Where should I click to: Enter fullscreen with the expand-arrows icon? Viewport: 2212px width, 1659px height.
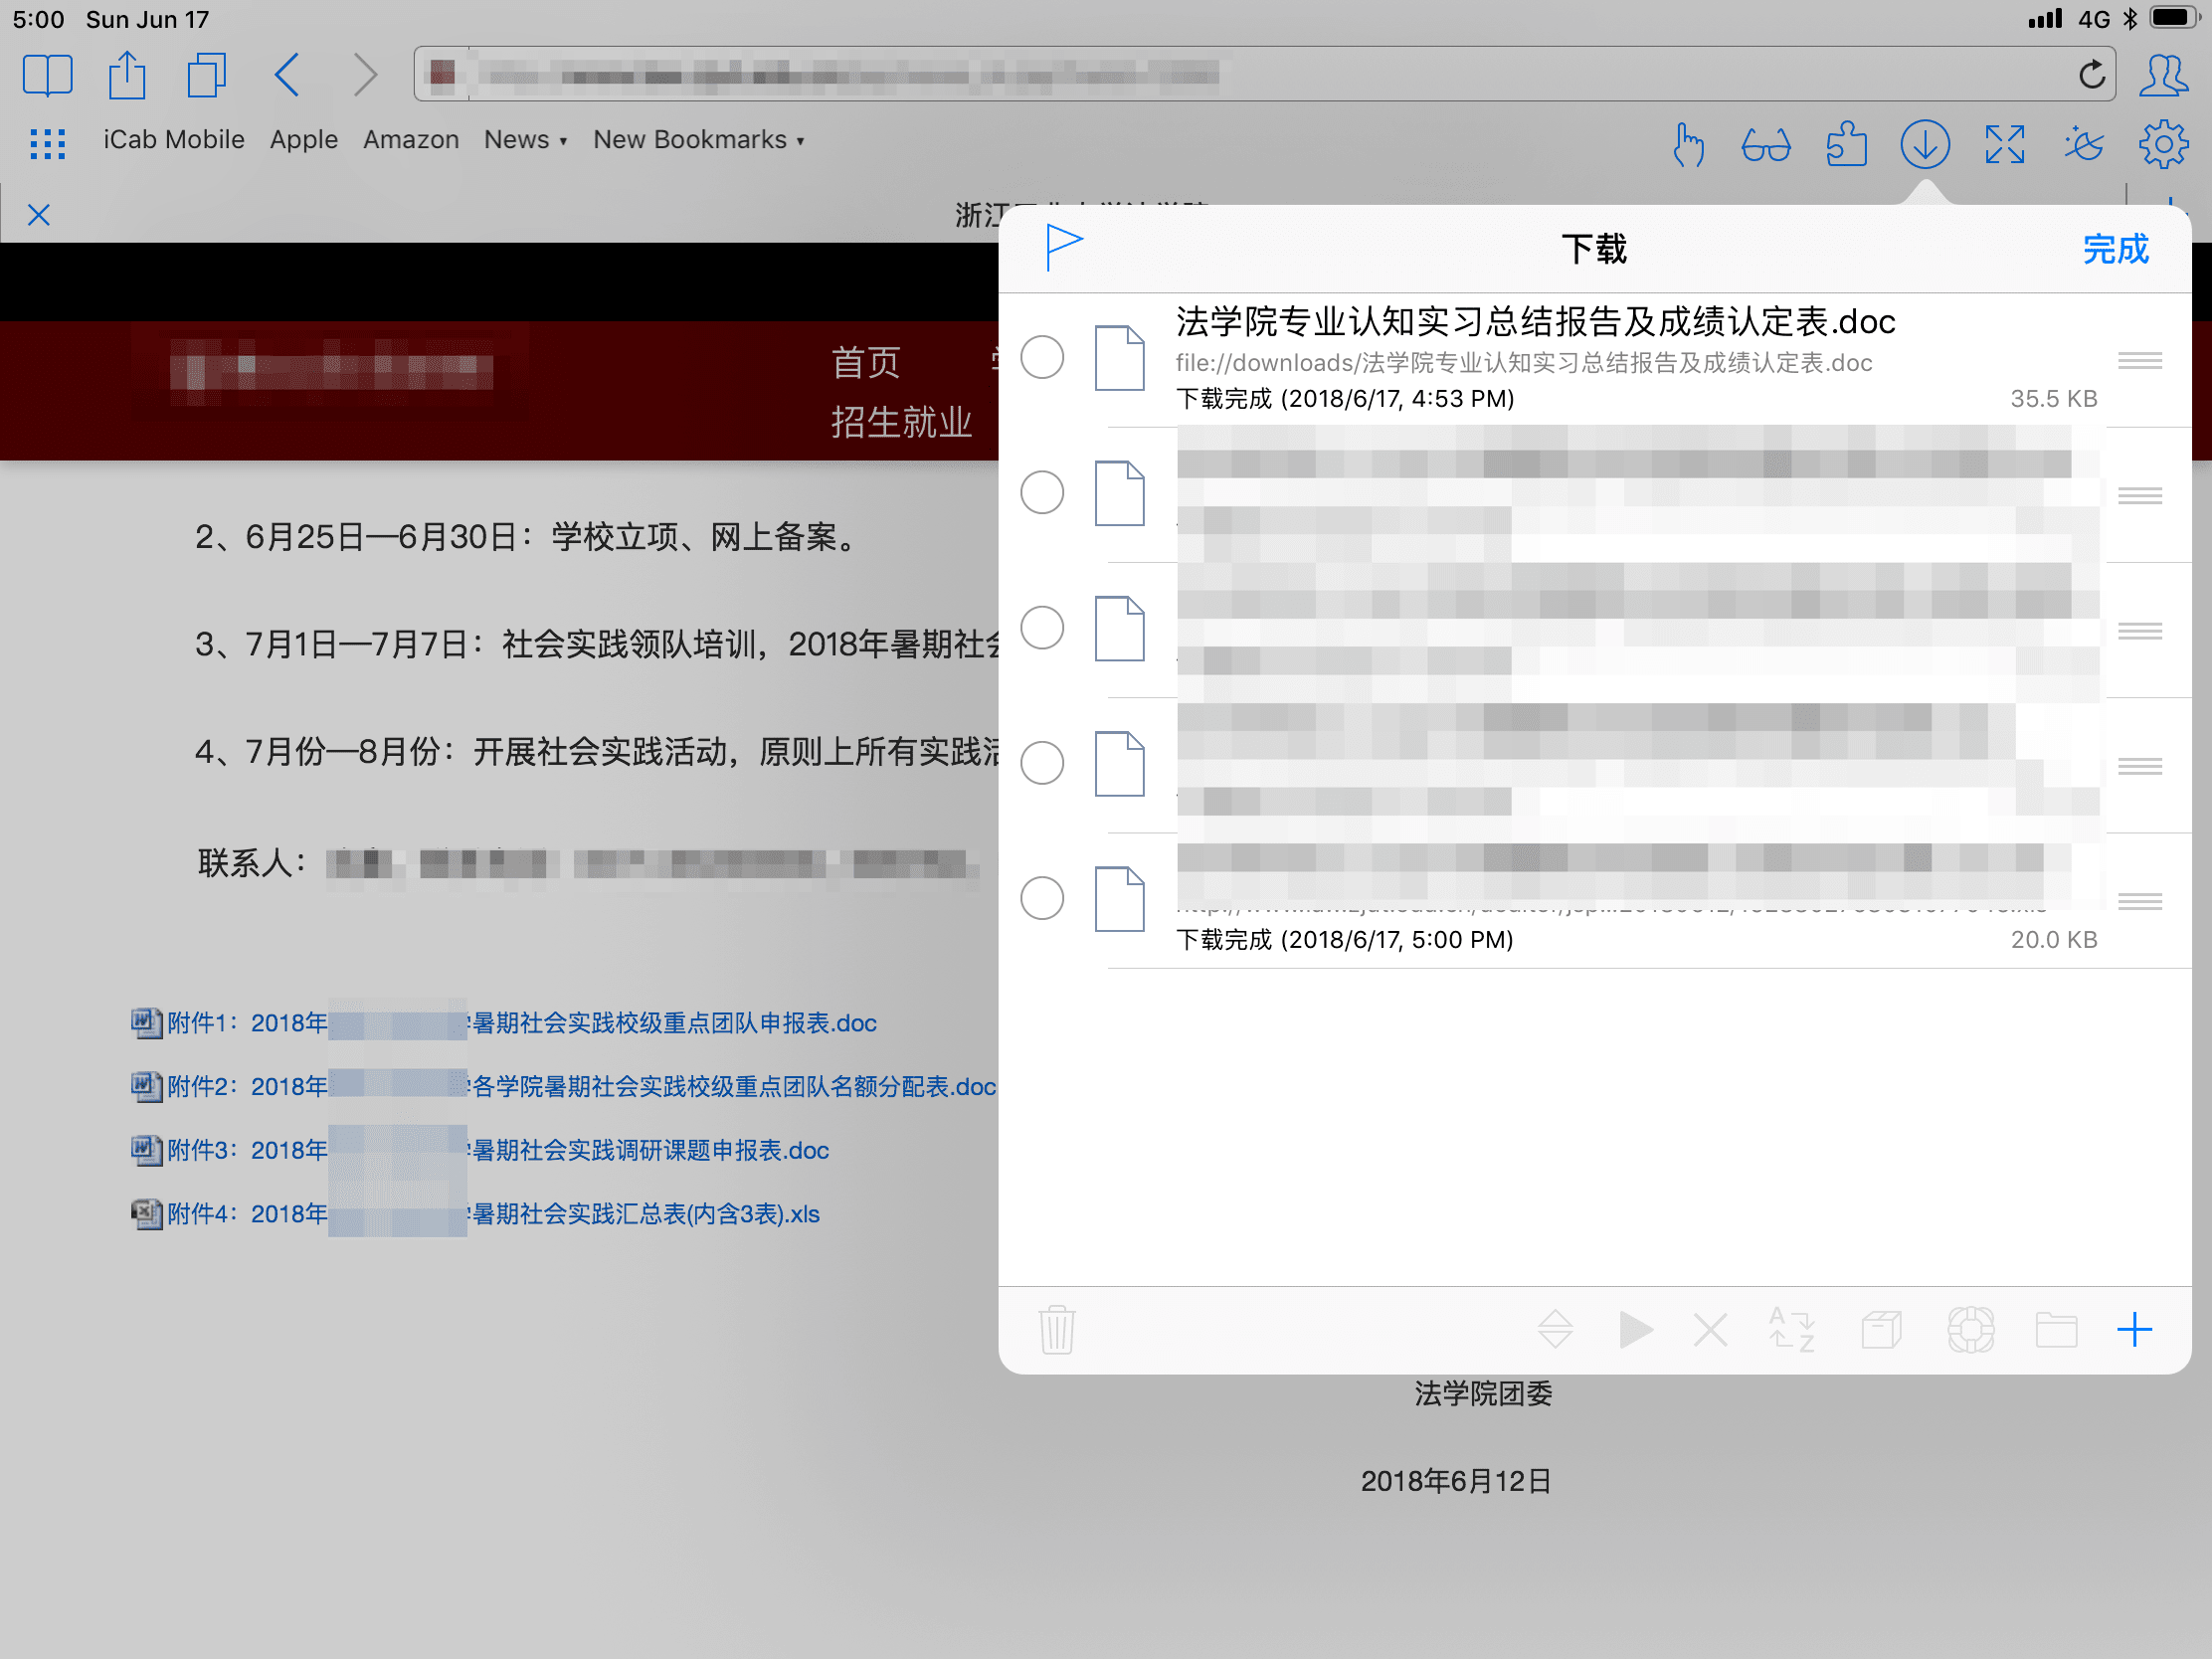coord(2004,145)
